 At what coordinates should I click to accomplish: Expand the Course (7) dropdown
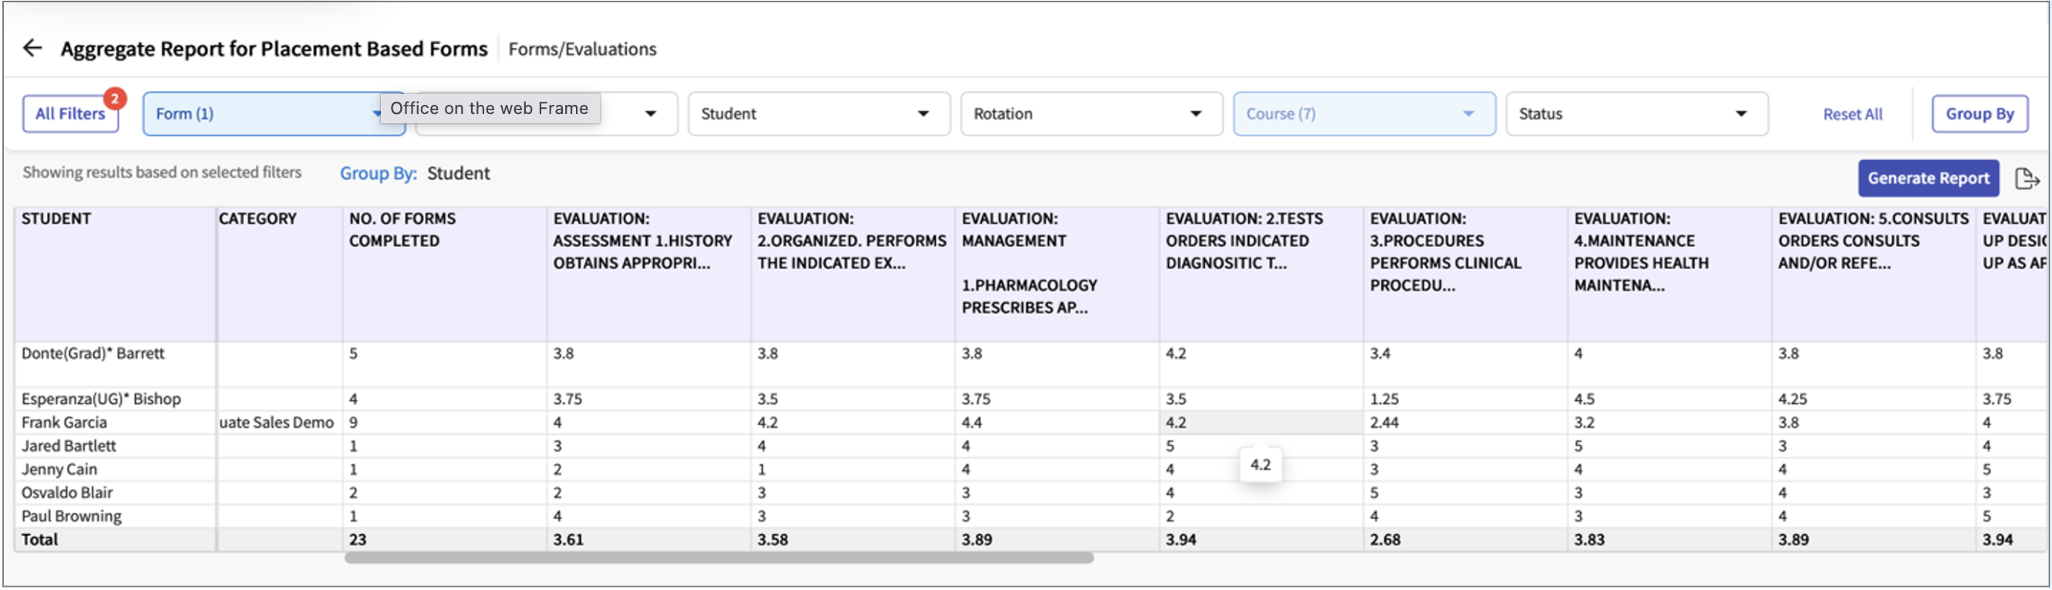(x=1363, y=114)
